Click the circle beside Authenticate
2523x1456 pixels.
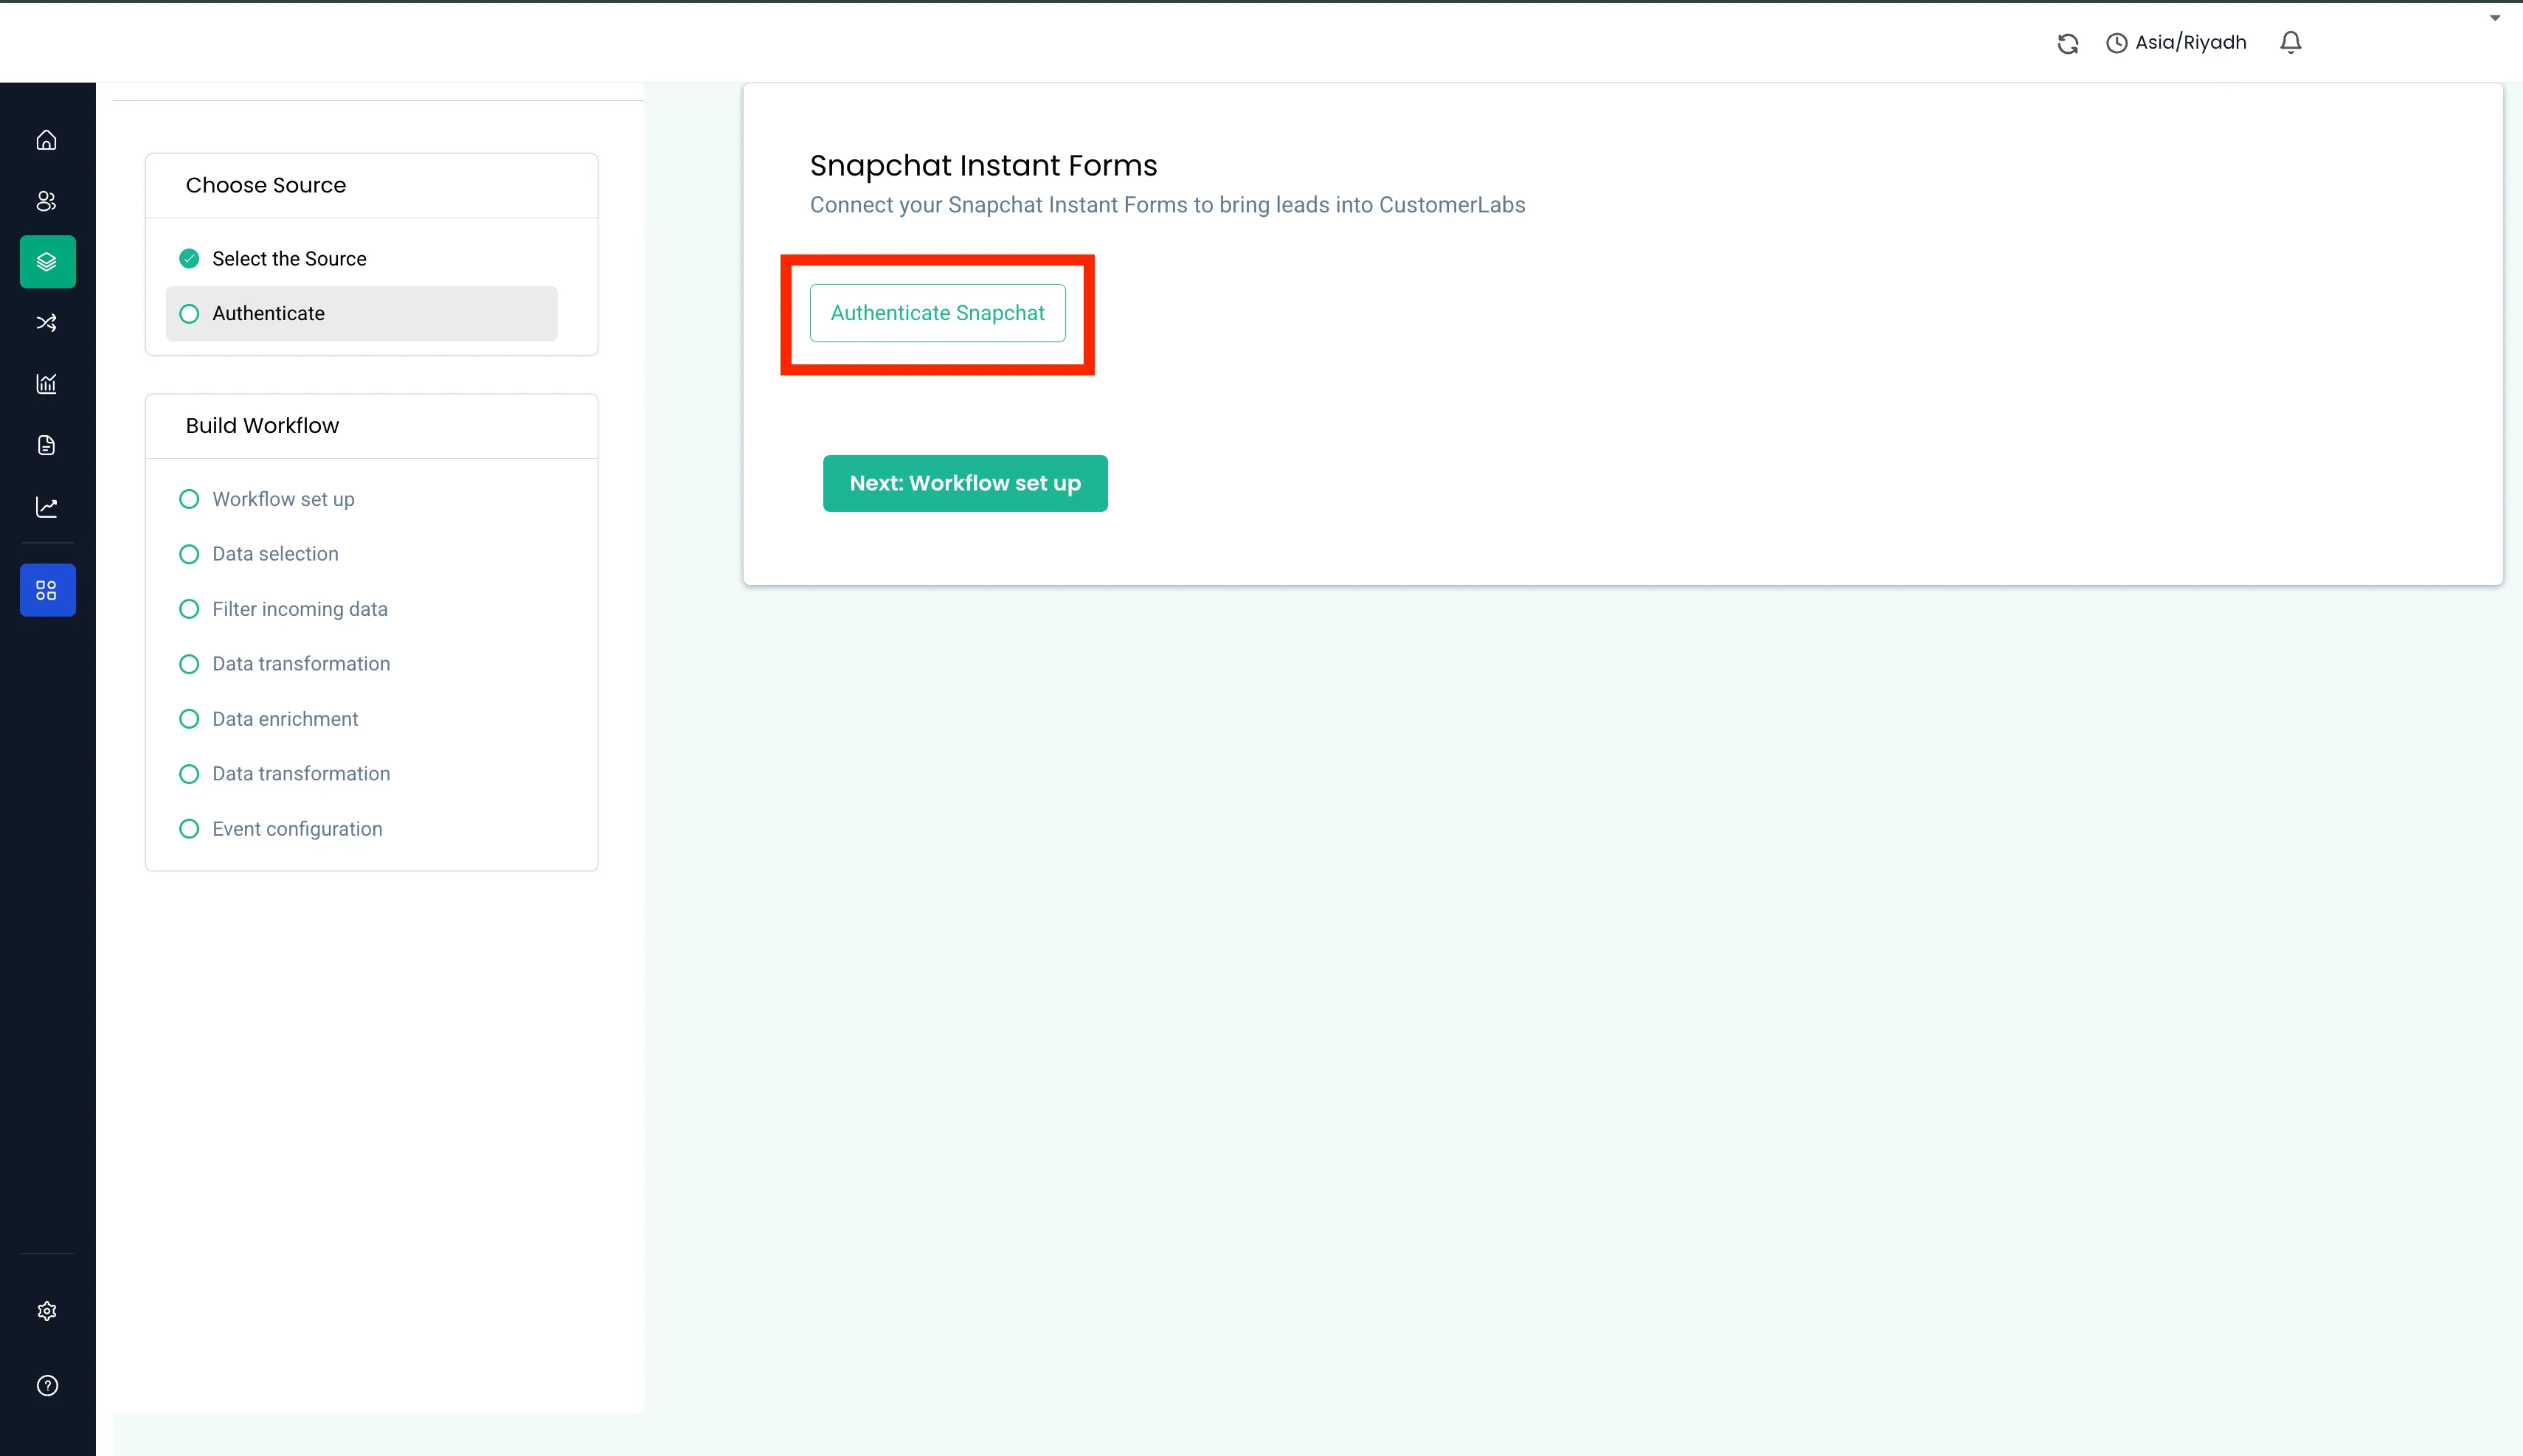(189, 314)
